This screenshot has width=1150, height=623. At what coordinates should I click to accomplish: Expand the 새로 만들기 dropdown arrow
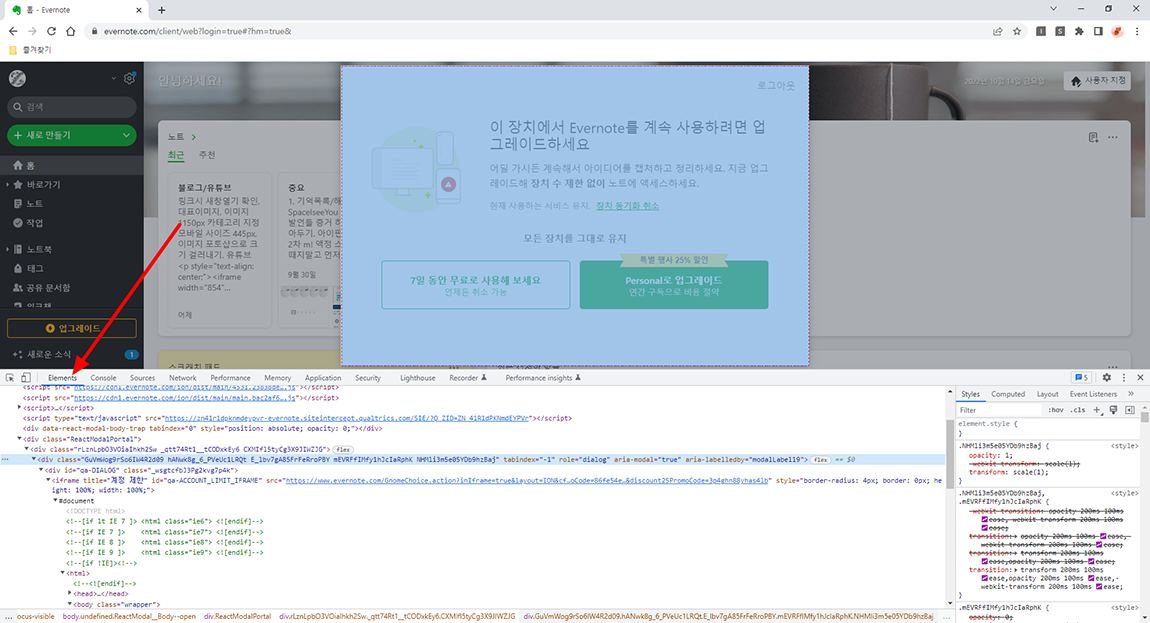[x=126, y=135]
